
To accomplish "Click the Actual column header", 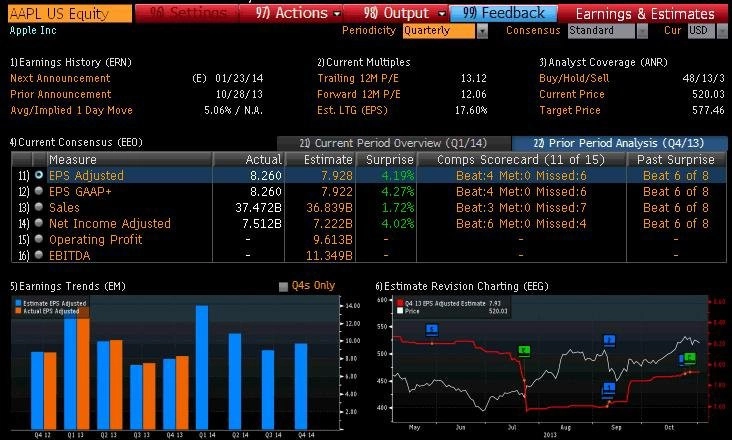I will click(249, 160).
